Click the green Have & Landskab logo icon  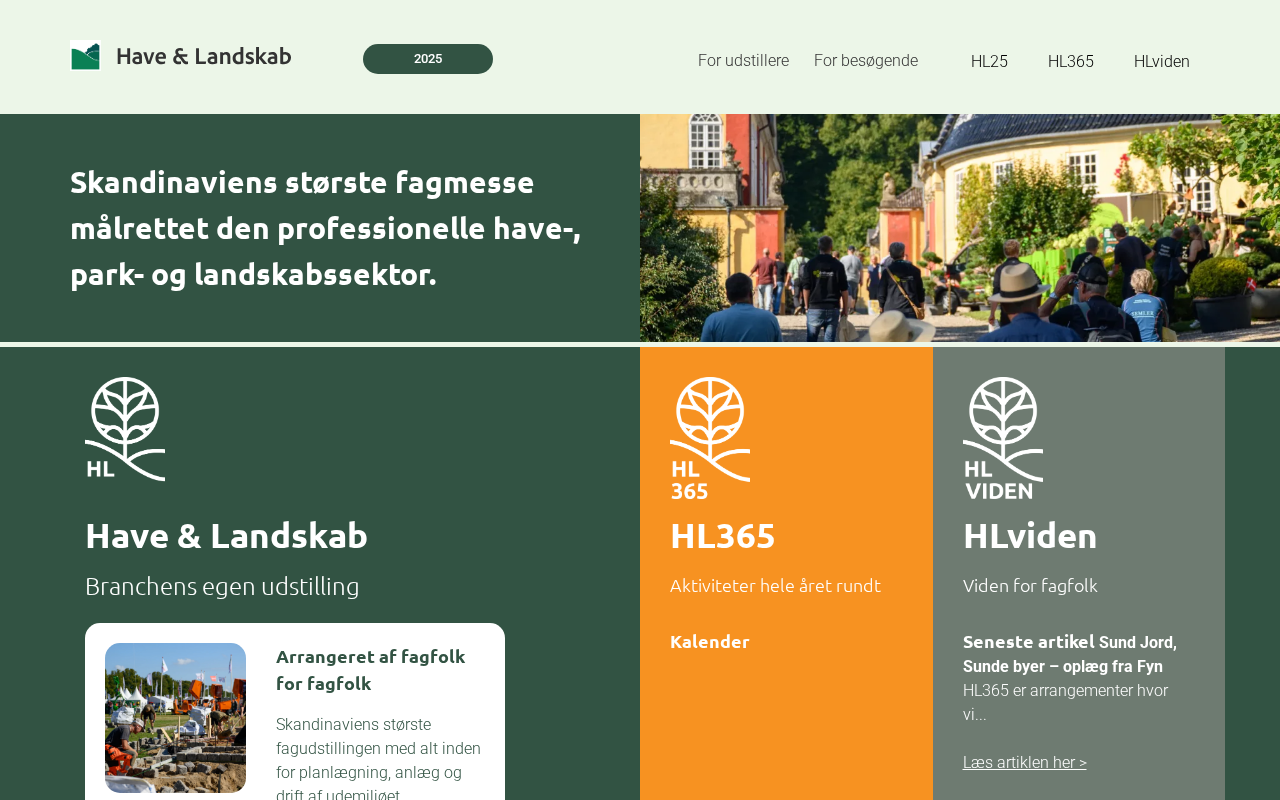click(85, 55)
